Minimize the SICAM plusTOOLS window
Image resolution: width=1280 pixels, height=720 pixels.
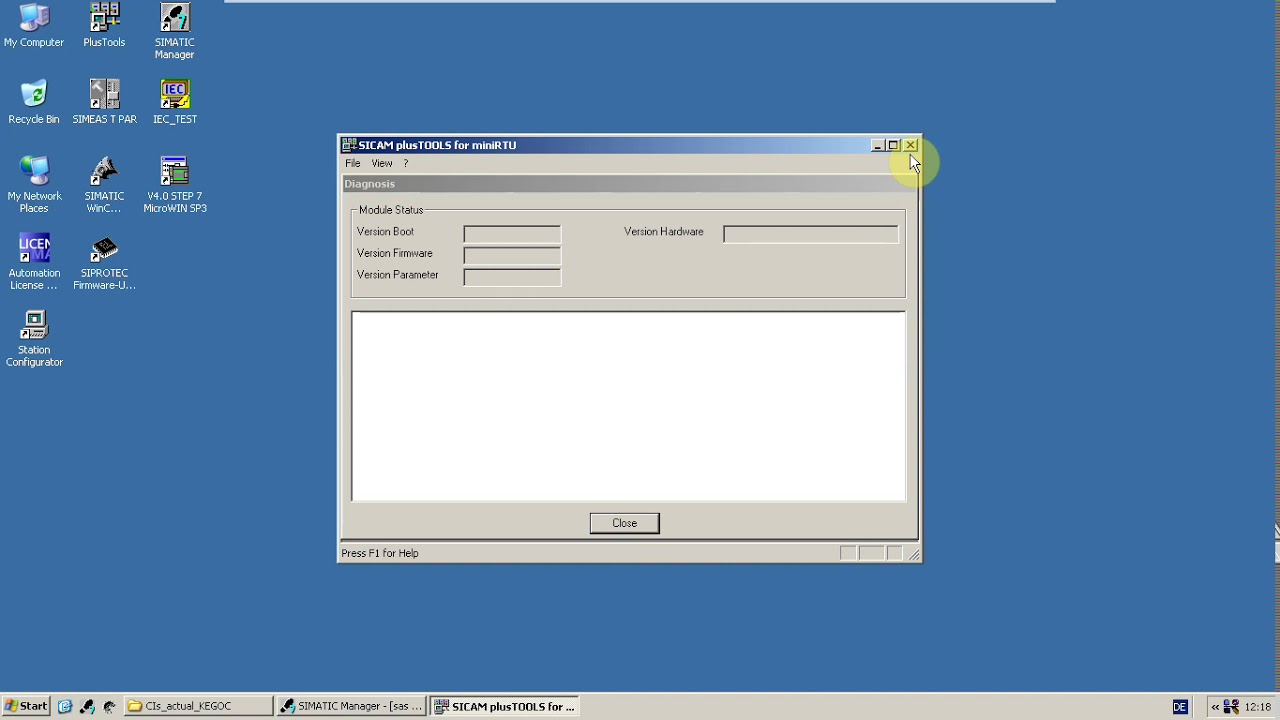pos(878,145)
